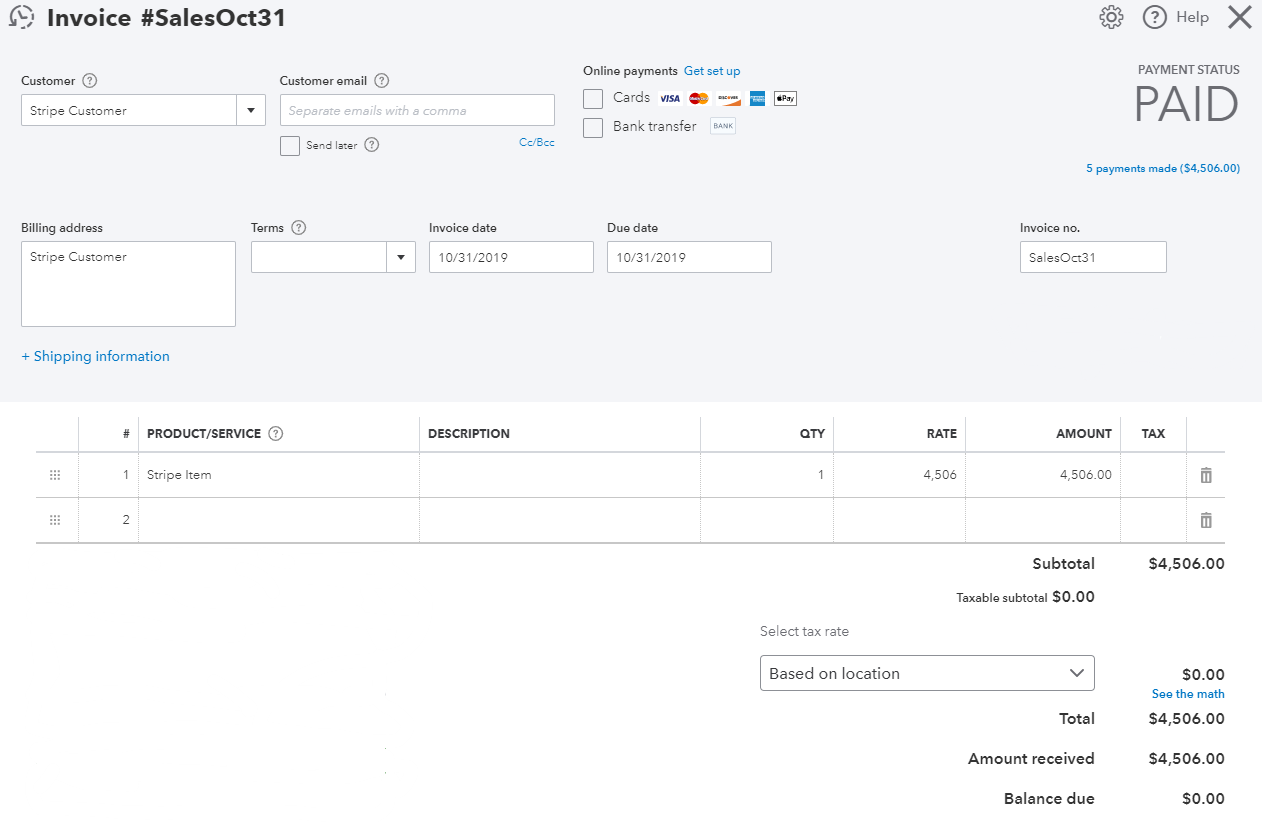
Task: Show help for Send later option
Action: tap(372, 145)
